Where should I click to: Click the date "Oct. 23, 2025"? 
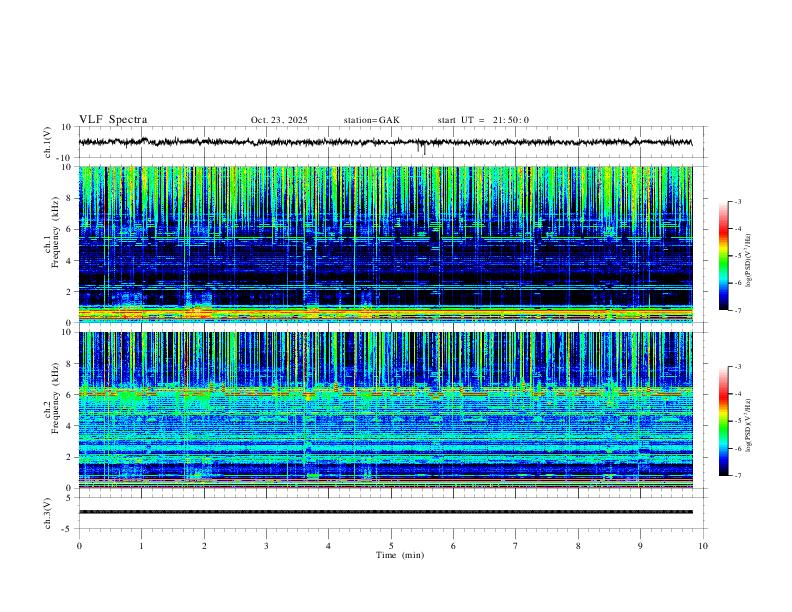tap(279, 120)
